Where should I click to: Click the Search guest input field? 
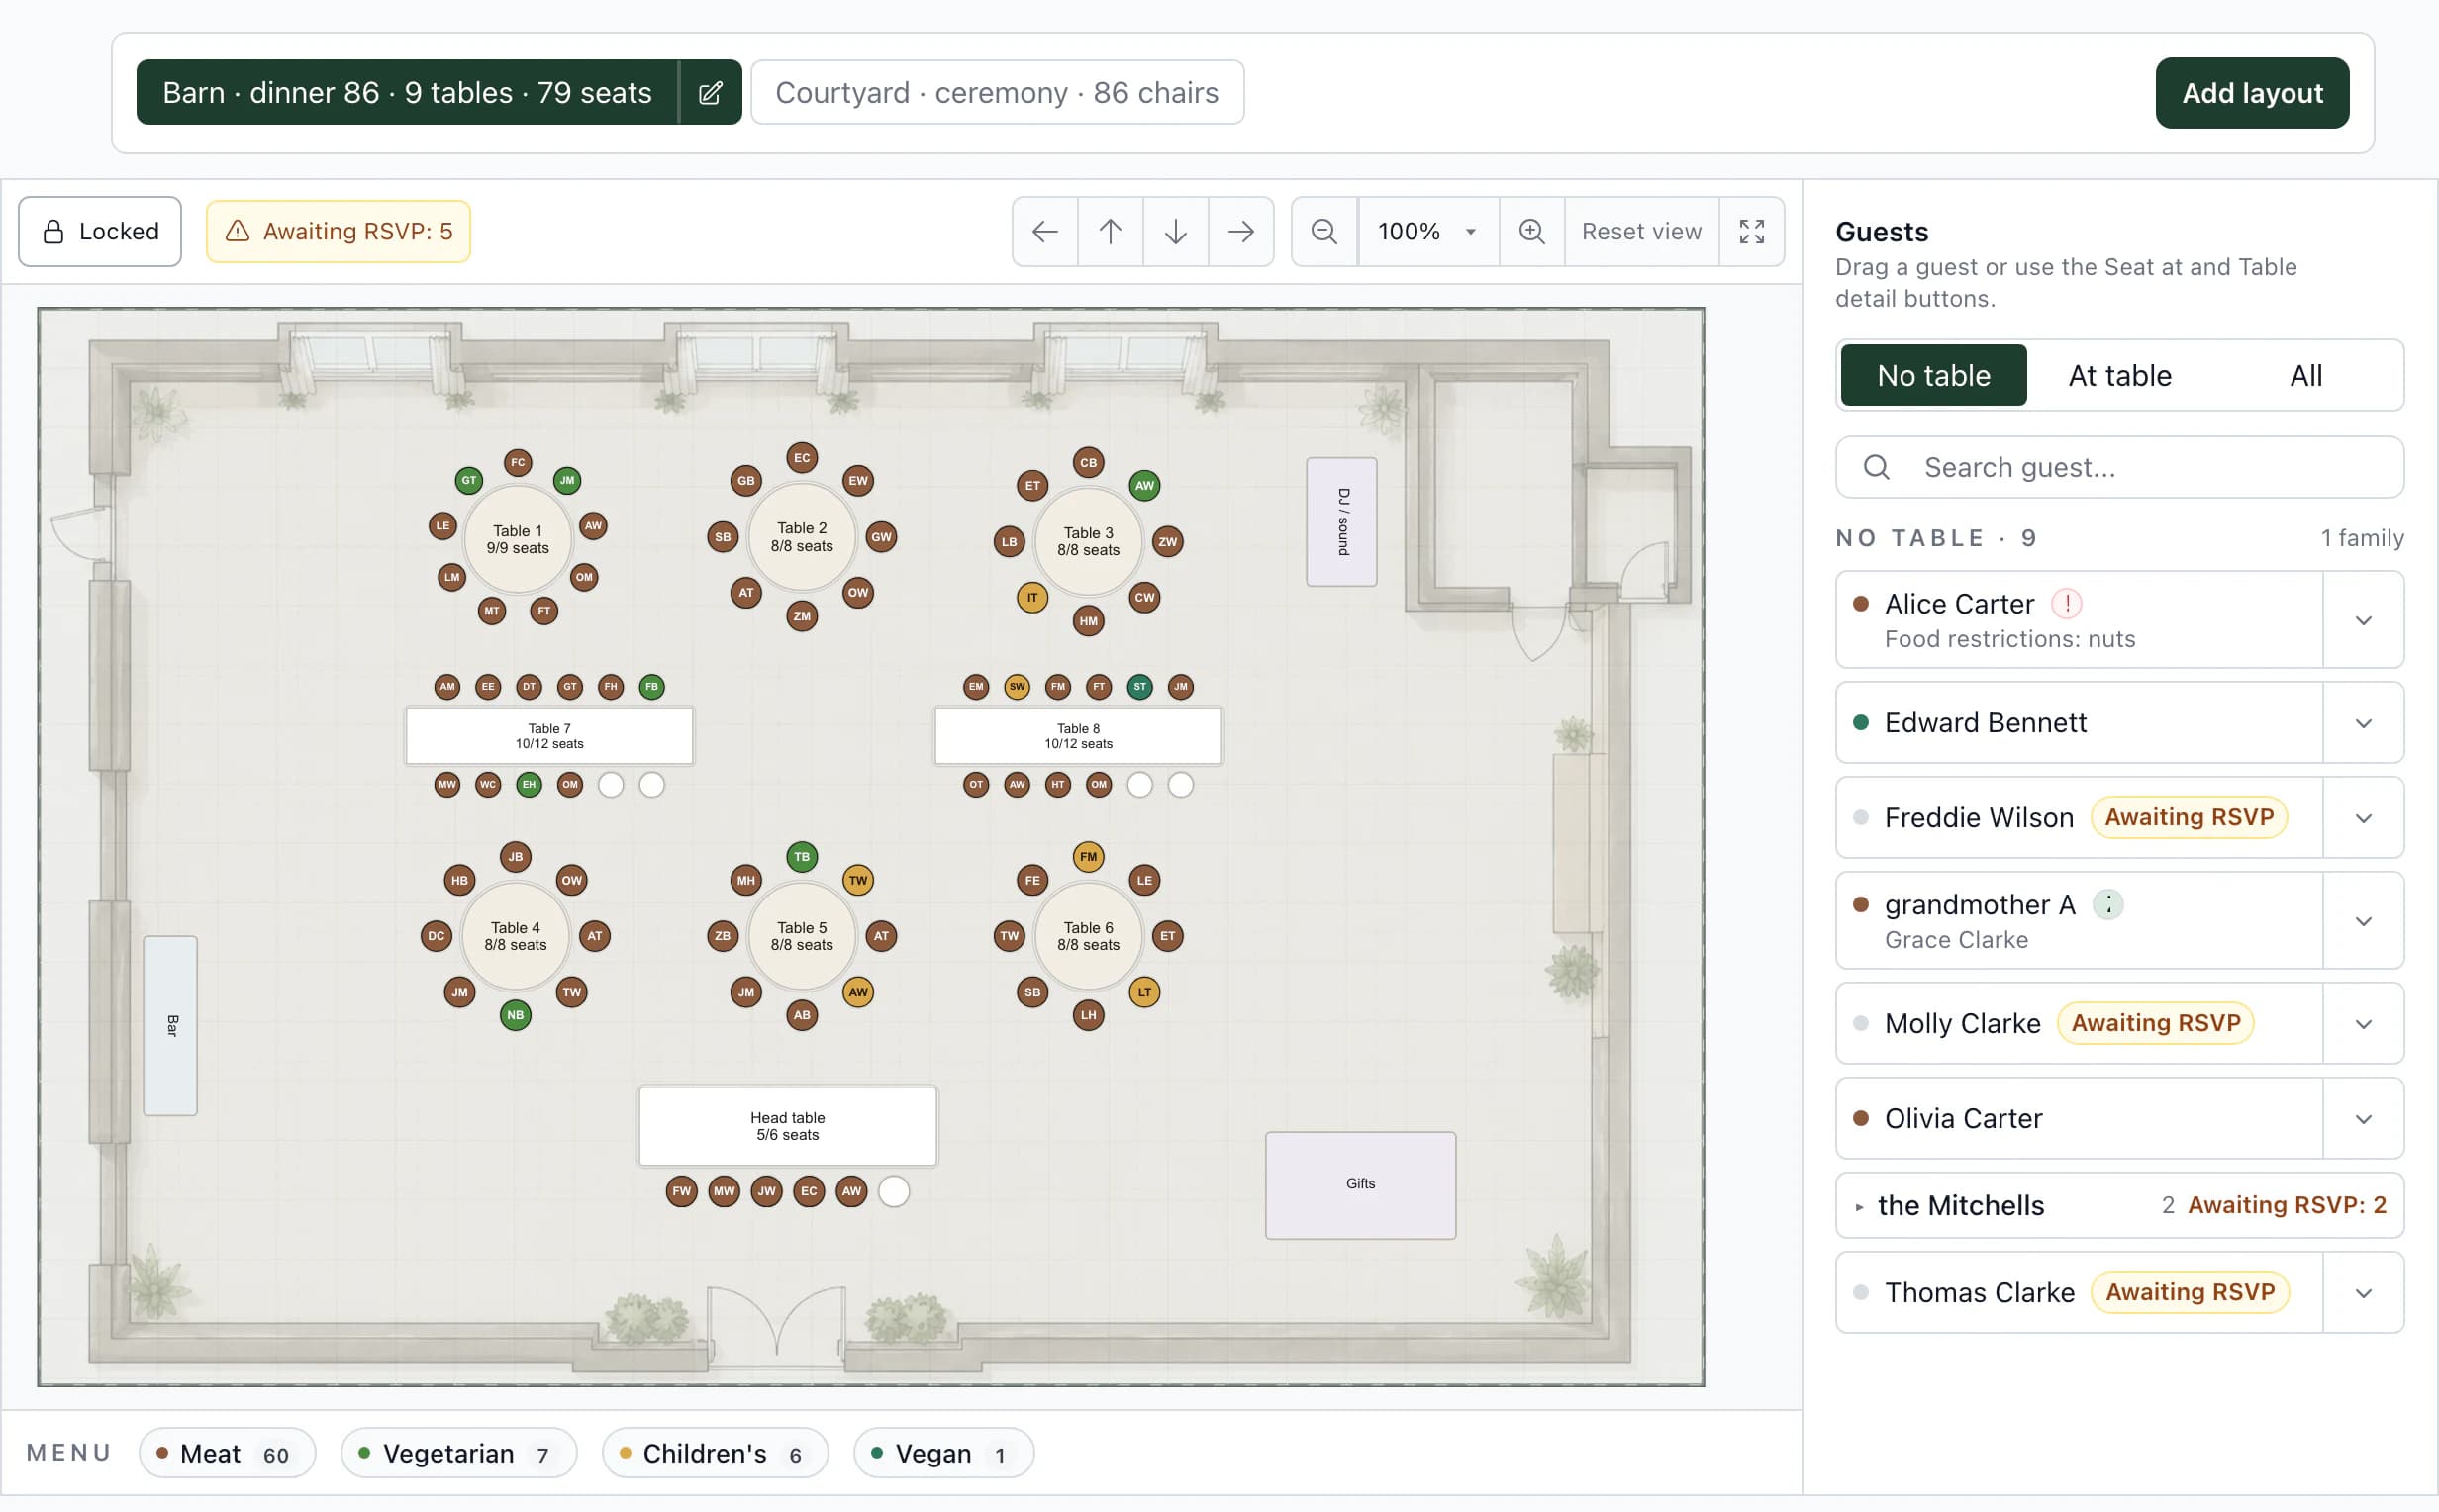pyautogui.click(x=2119, y=468)
